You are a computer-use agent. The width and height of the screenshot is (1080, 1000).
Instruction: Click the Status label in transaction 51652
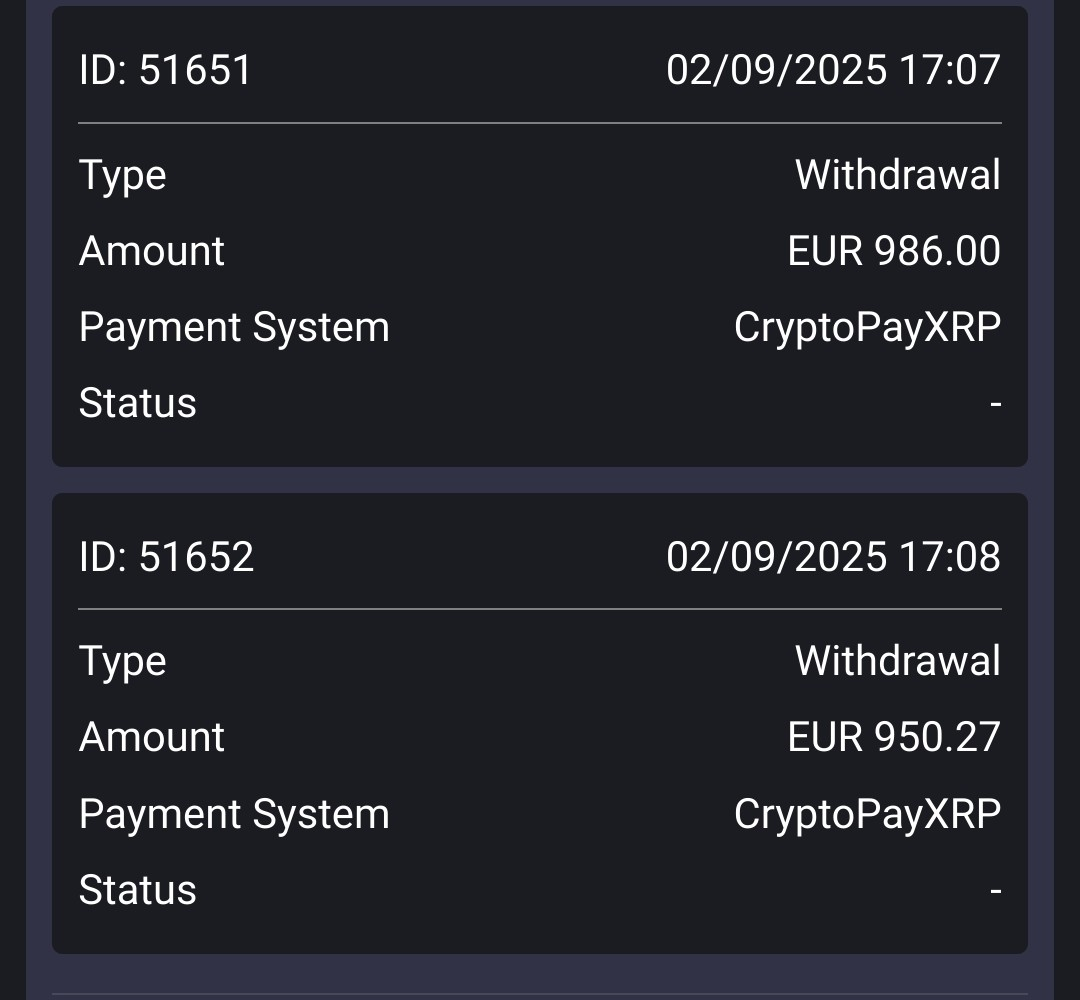137,890
